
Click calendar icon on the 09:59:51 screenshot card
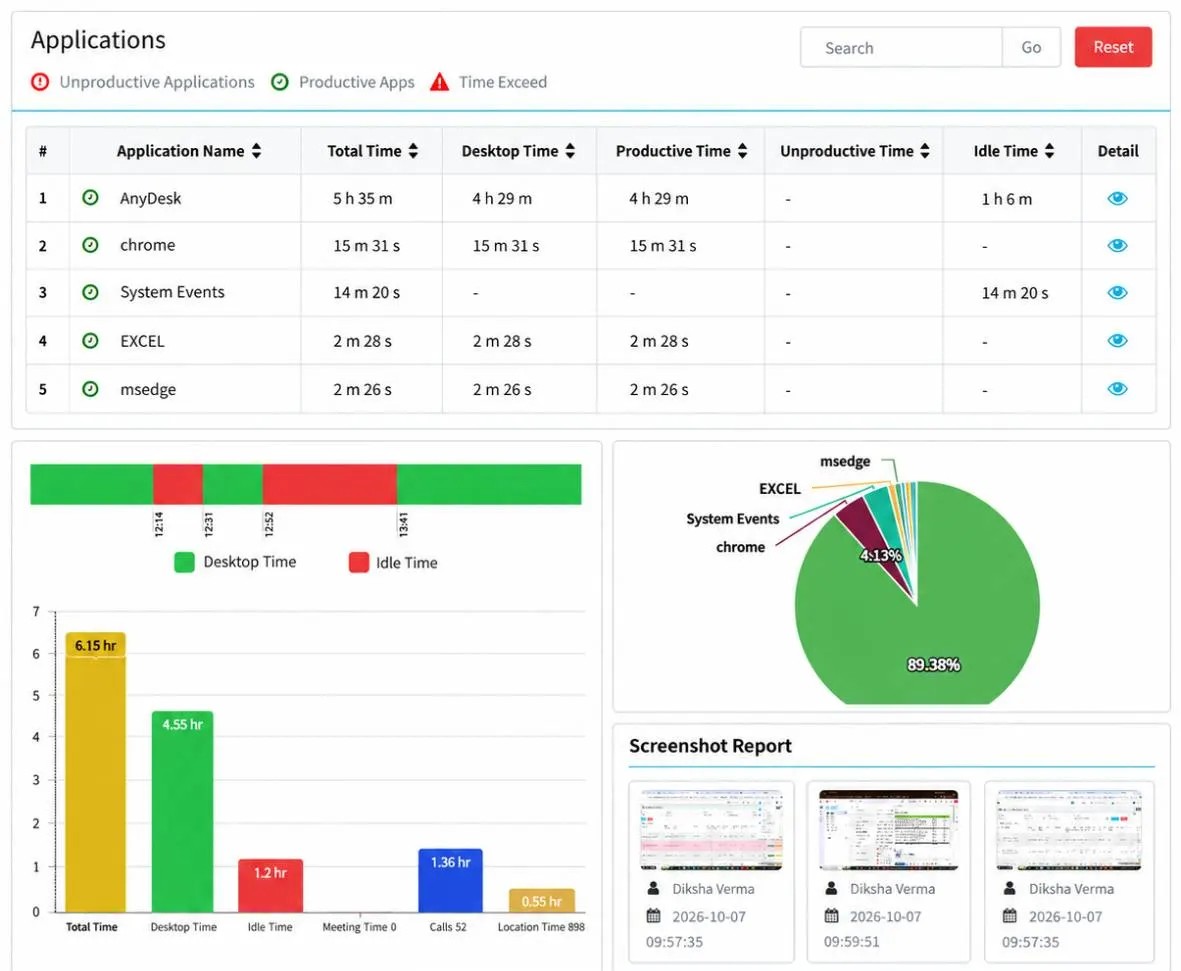(831, 915)
